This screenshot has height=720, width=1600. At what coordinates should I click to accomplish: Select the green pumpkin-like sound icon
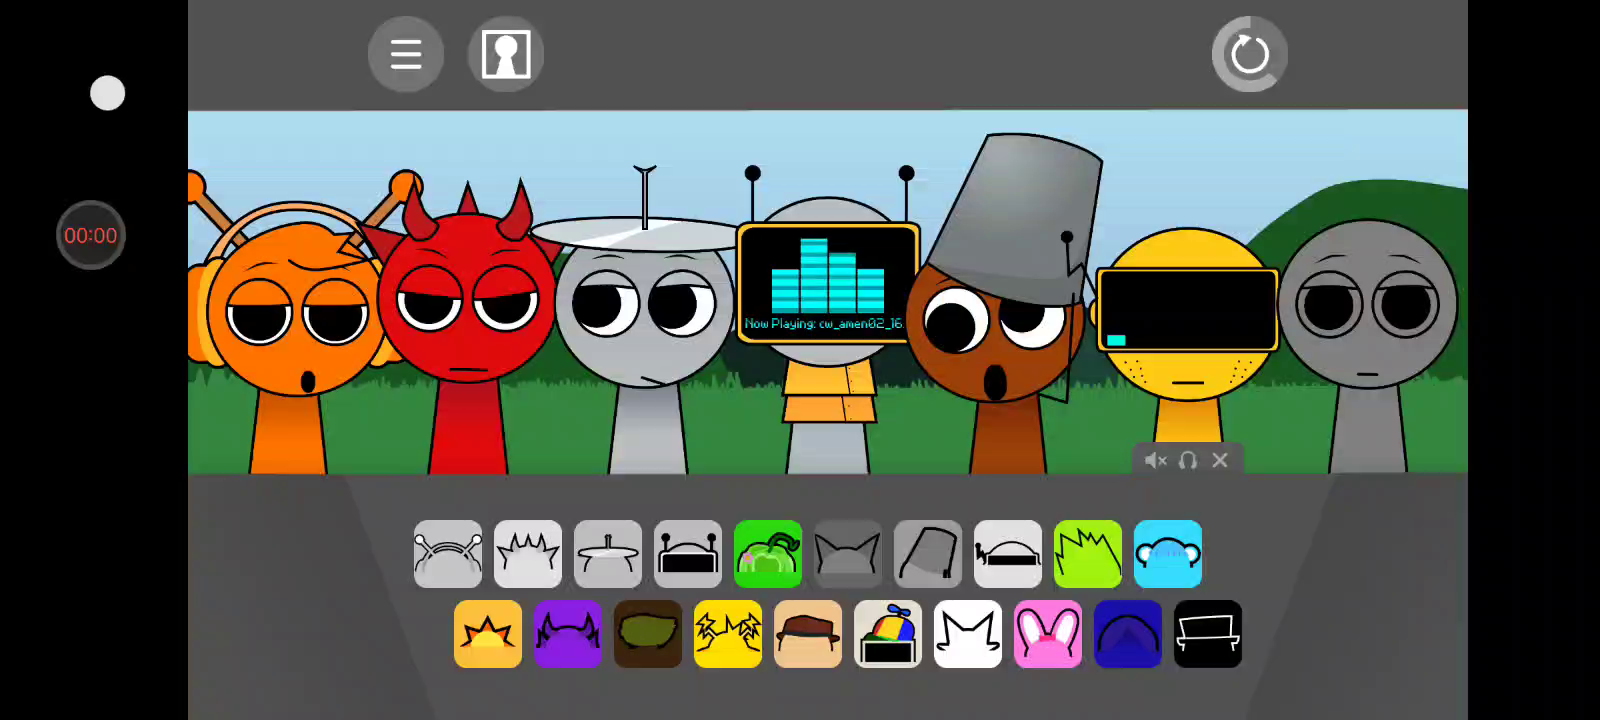click(x=768, y=554)
